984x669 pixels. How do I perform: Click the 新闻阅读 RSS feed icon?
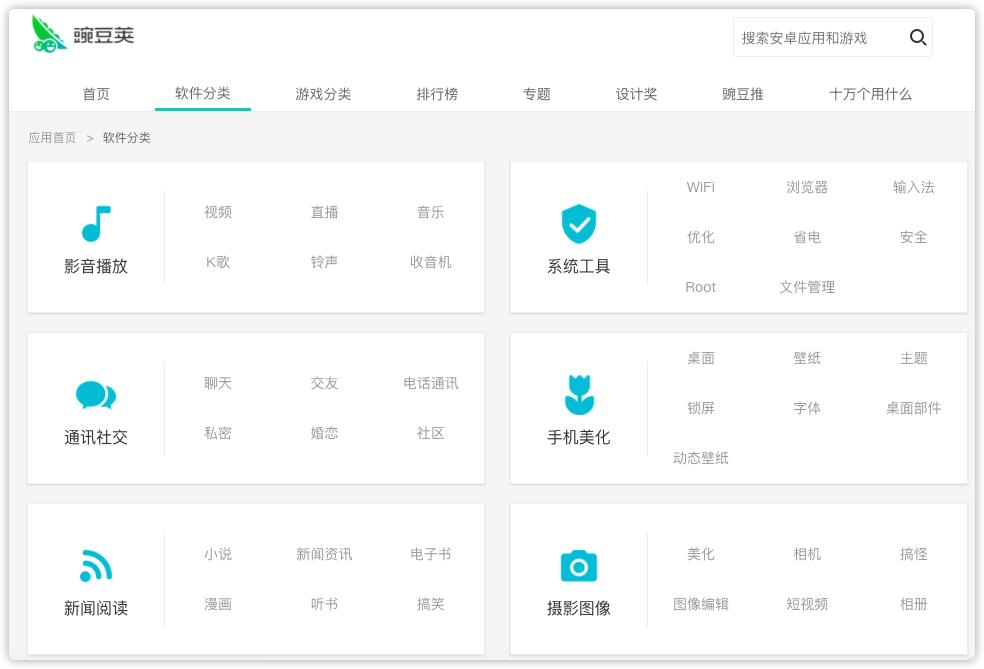(x=96, y=565)
